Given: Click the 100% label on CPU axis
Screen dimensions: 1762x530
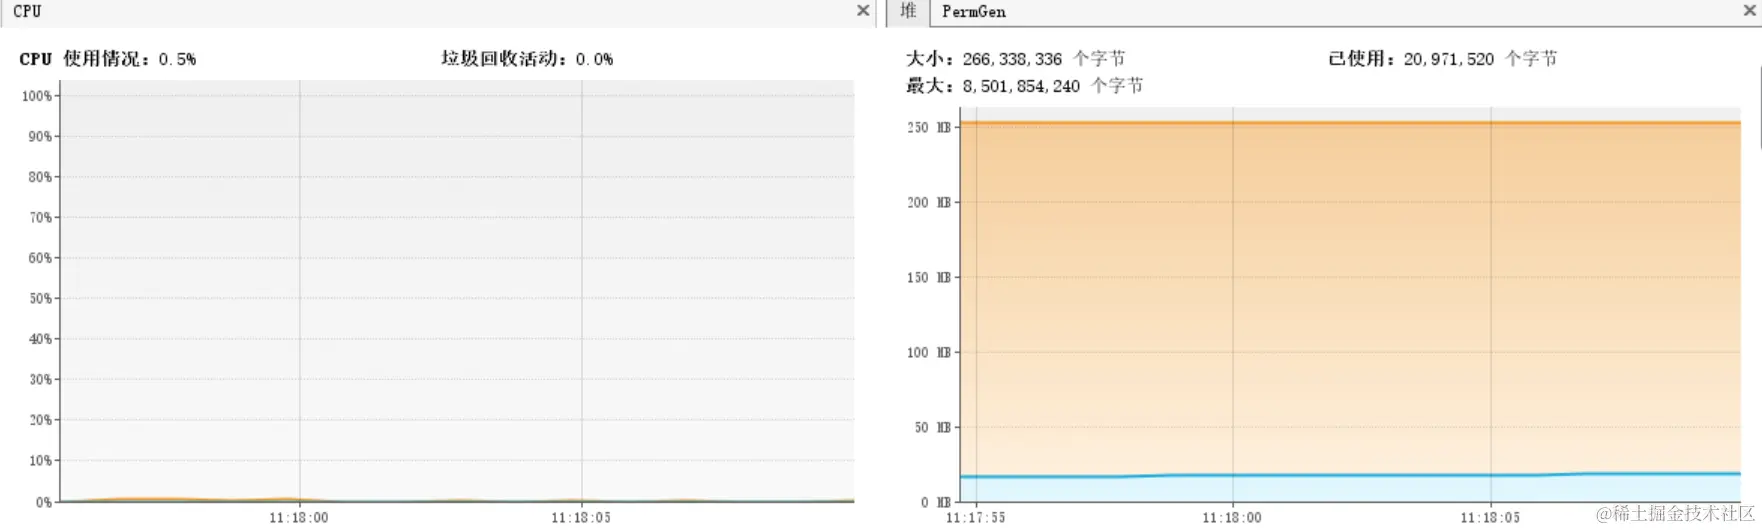Looking at the screenshot, I should [37, 96].
